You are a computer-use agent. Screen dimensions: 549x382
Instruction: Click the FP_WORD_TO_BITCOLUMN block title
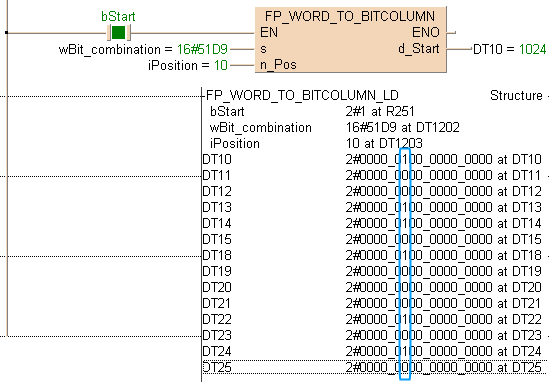(x=350, y=16)
